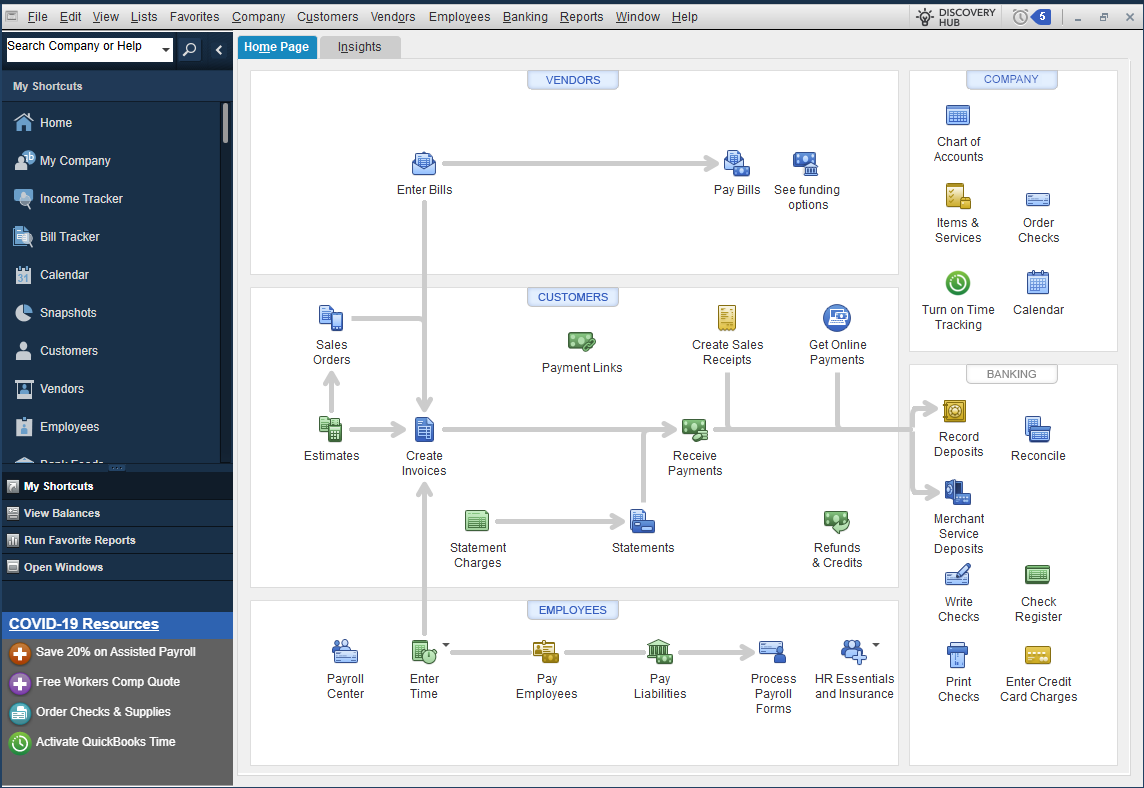Screen dimensions: 1144x788
Task: Open the Enter Bills icon
Action: [424, 164]
